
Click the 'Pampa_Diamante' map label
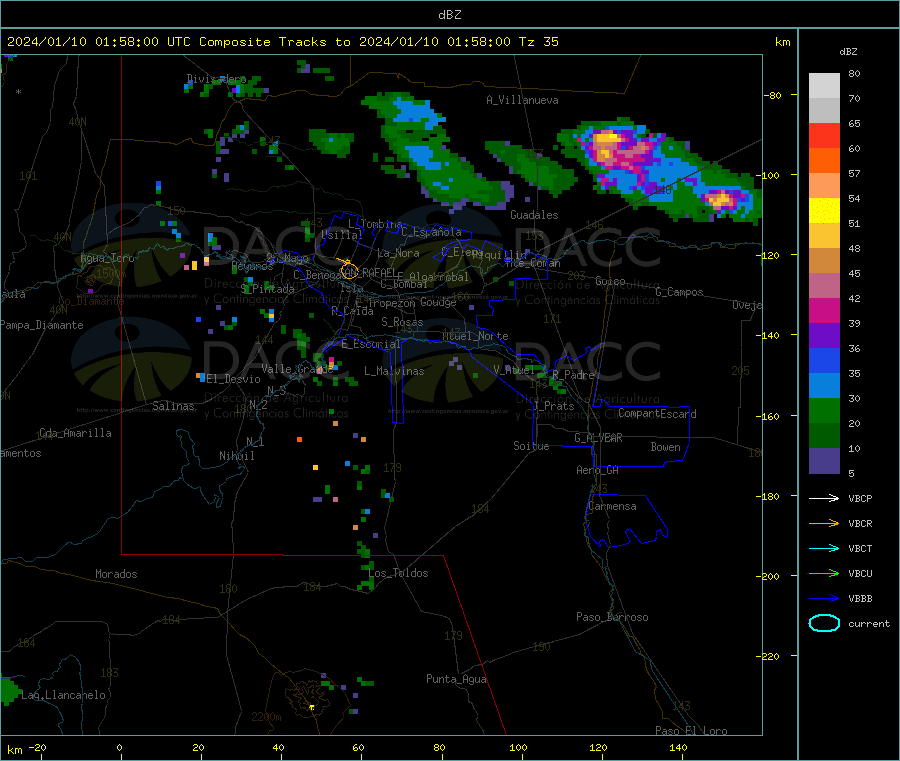(x=42, y=325)
